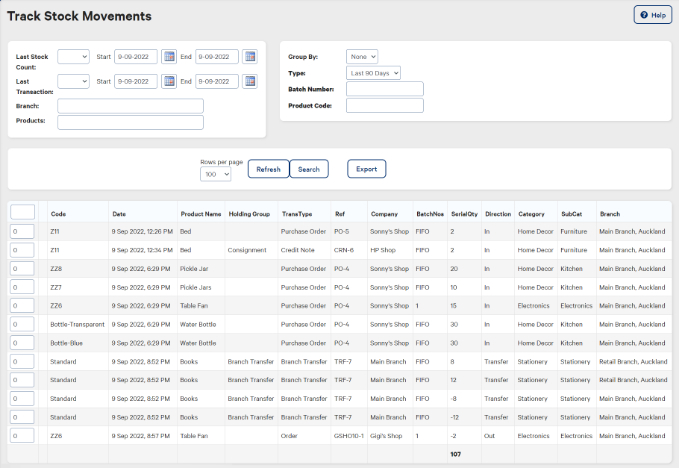Image resolution: width=679 pixels, height=468 pixels.
Task: Open the Last Stock Count end date calendar
Action: click(250, 56)
